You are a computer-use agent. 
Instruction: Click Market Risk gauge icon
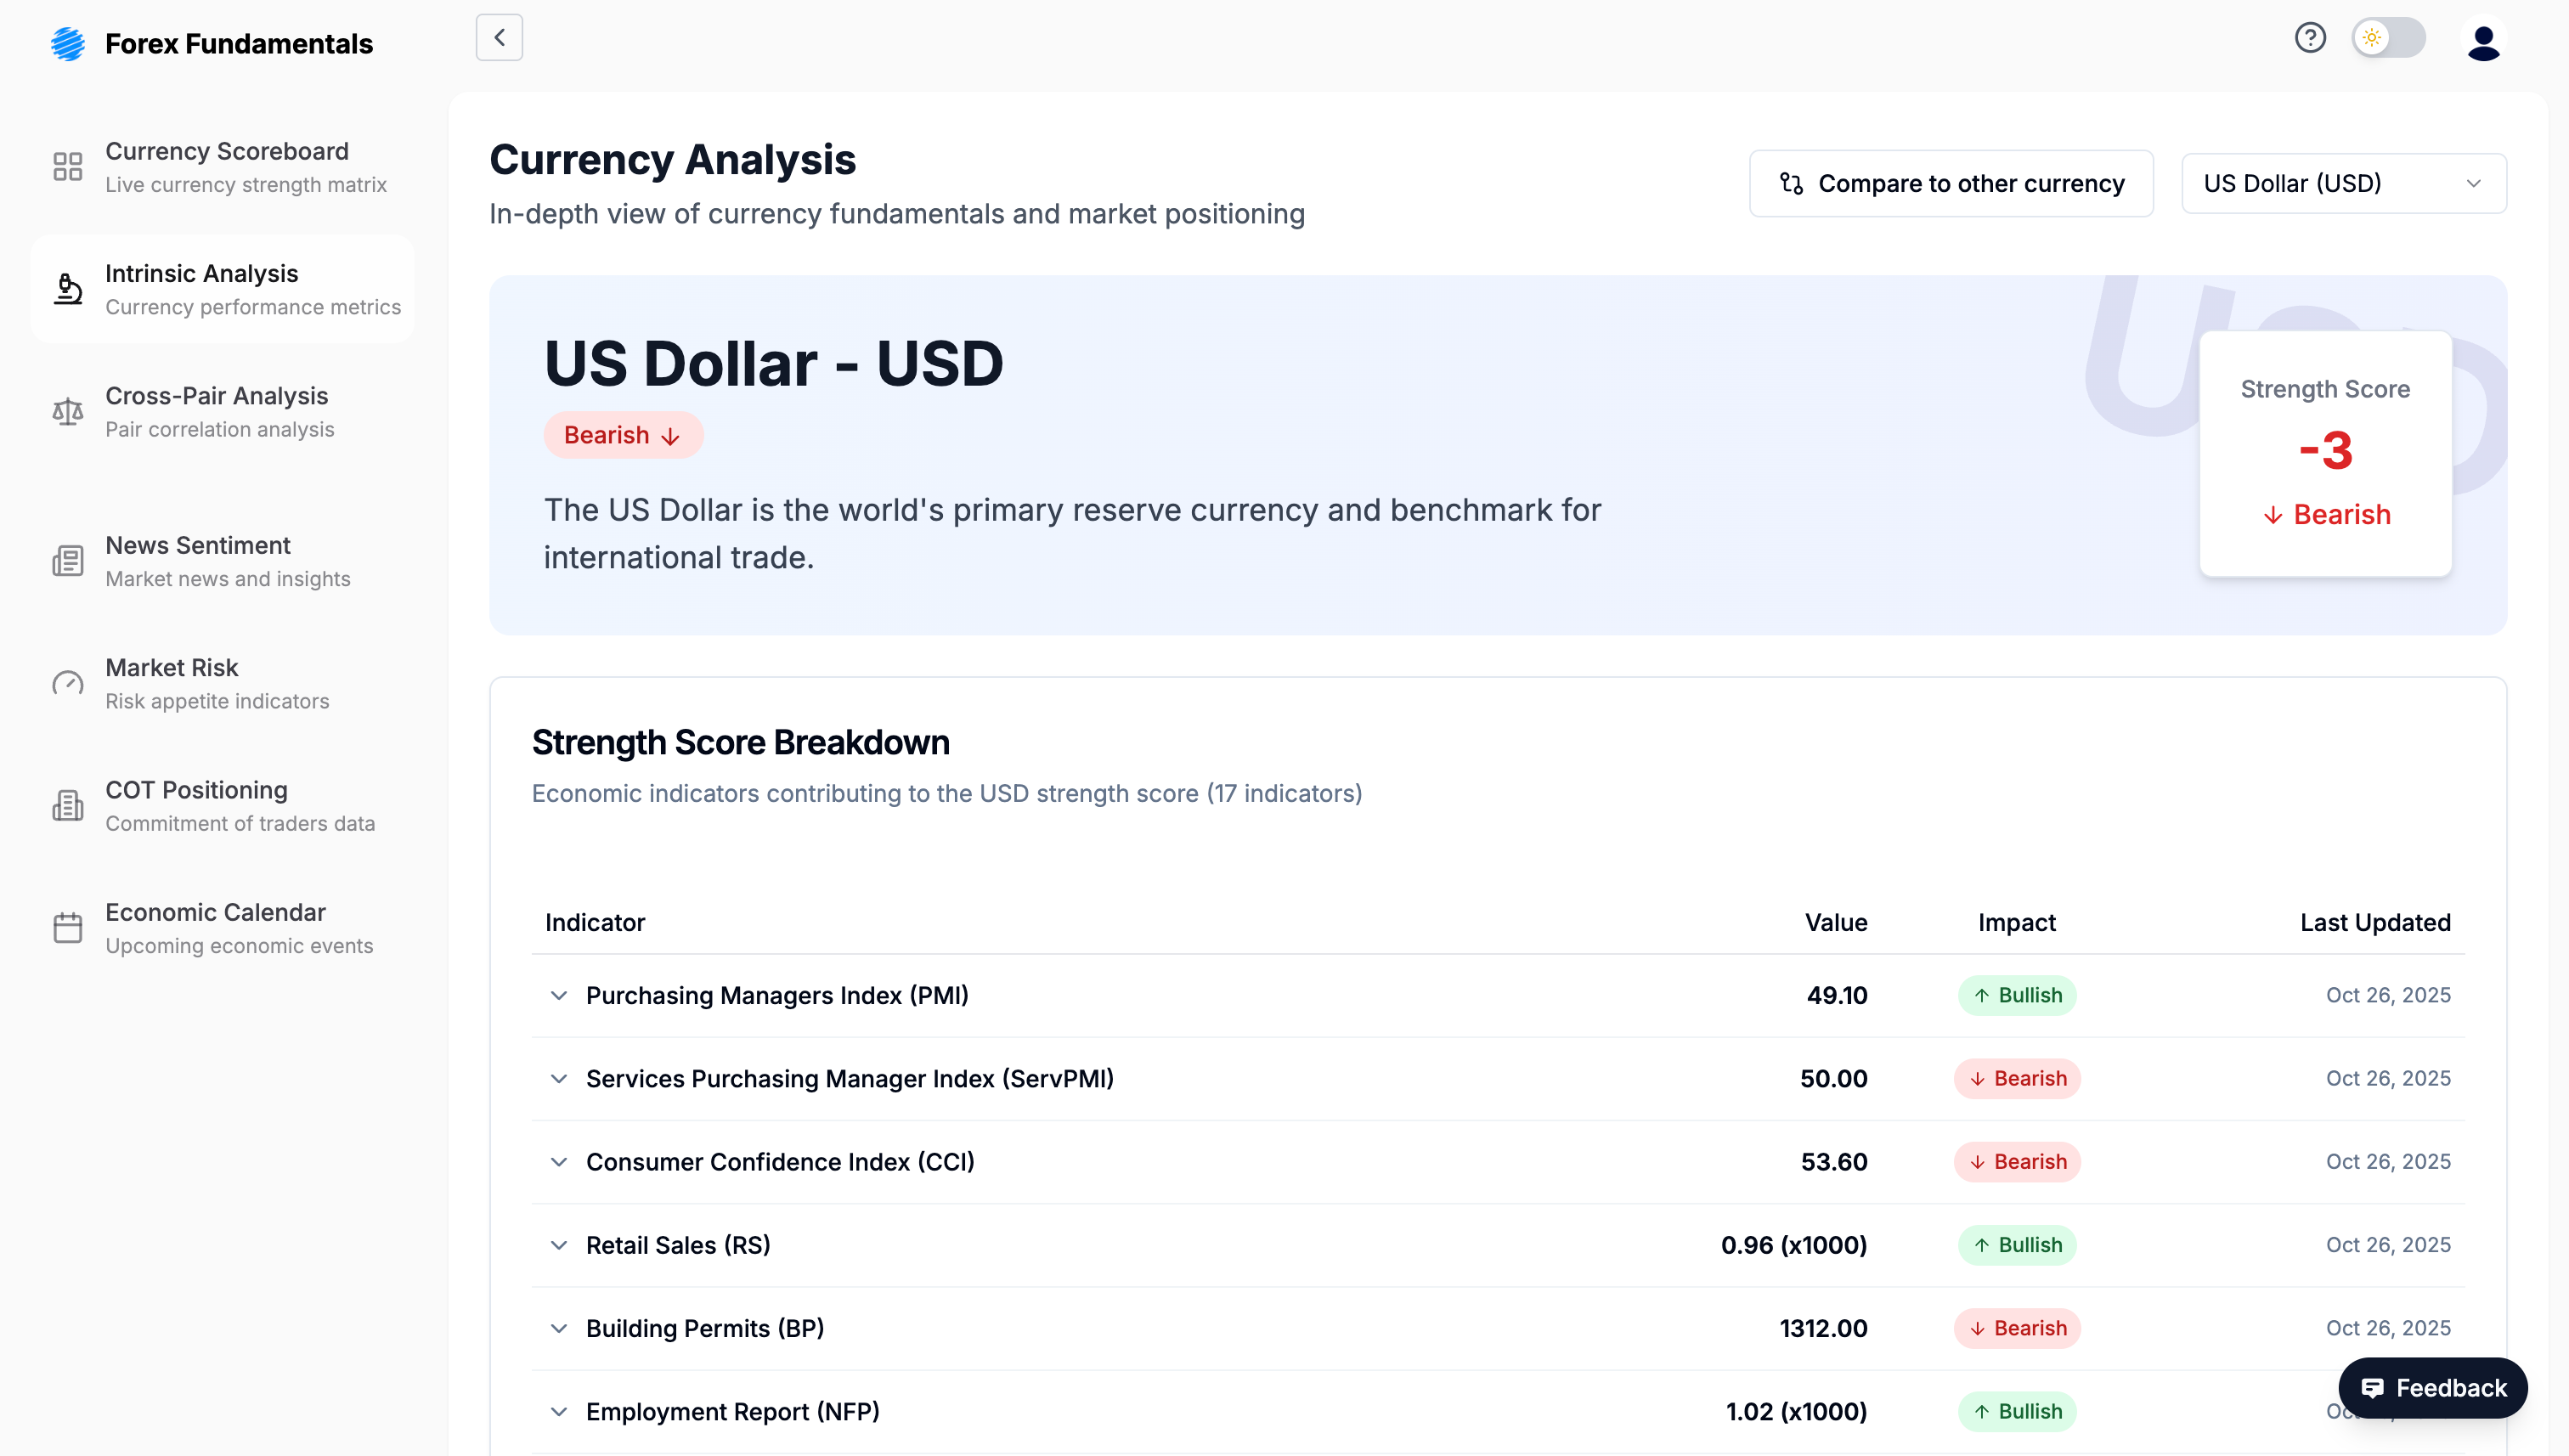point(68,684)
